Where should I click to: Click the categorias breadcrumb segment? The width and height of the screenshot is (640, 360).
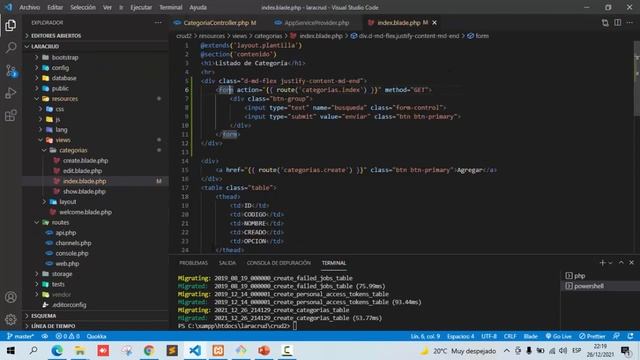click(268, 36)
